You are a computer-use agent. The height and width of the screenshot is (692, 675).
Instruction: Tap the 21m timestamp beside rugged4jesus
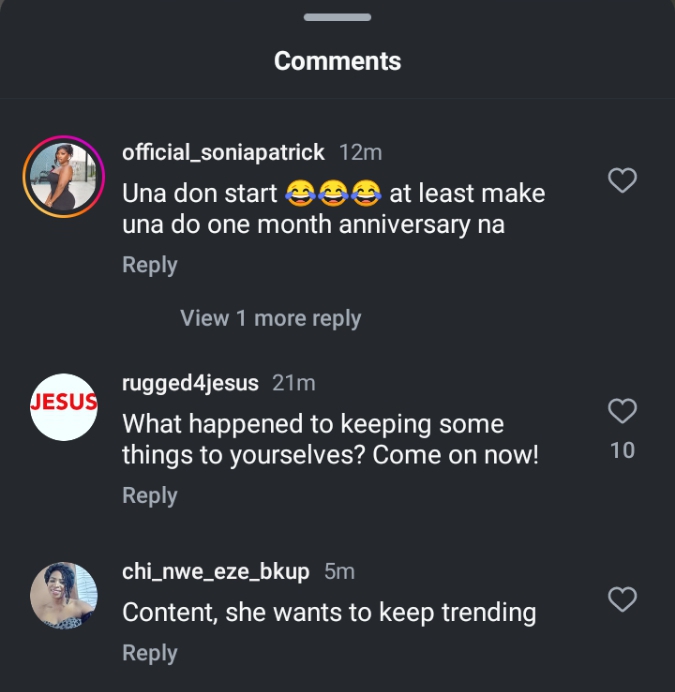(x=294, y=383)
